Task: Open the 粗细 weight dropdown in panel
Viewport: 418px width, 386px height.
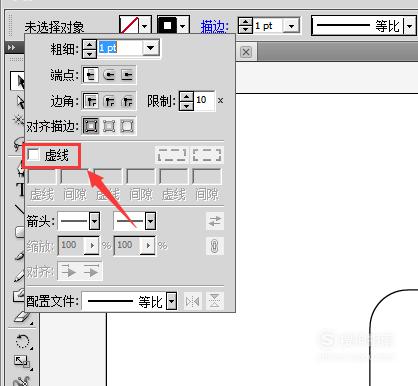Action: 151,48
